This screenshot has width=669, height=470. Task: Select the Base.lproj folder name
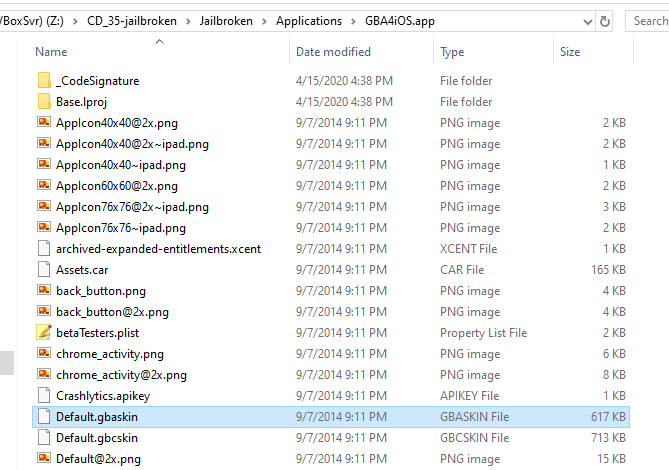click(x=81, y=102)
